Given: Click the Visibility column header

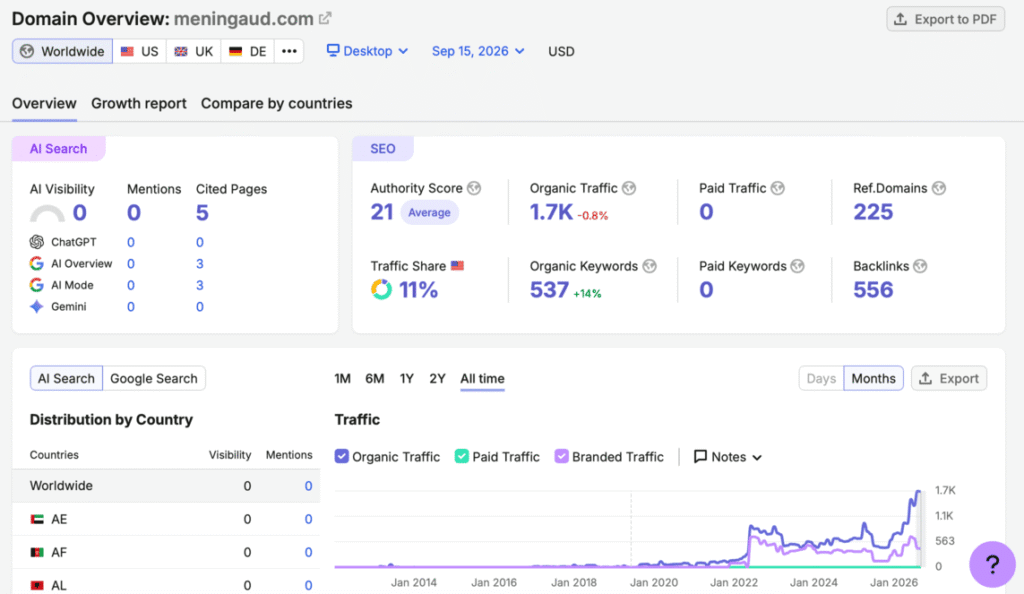Looking at the screenshot, I should [x=230, y=455].
